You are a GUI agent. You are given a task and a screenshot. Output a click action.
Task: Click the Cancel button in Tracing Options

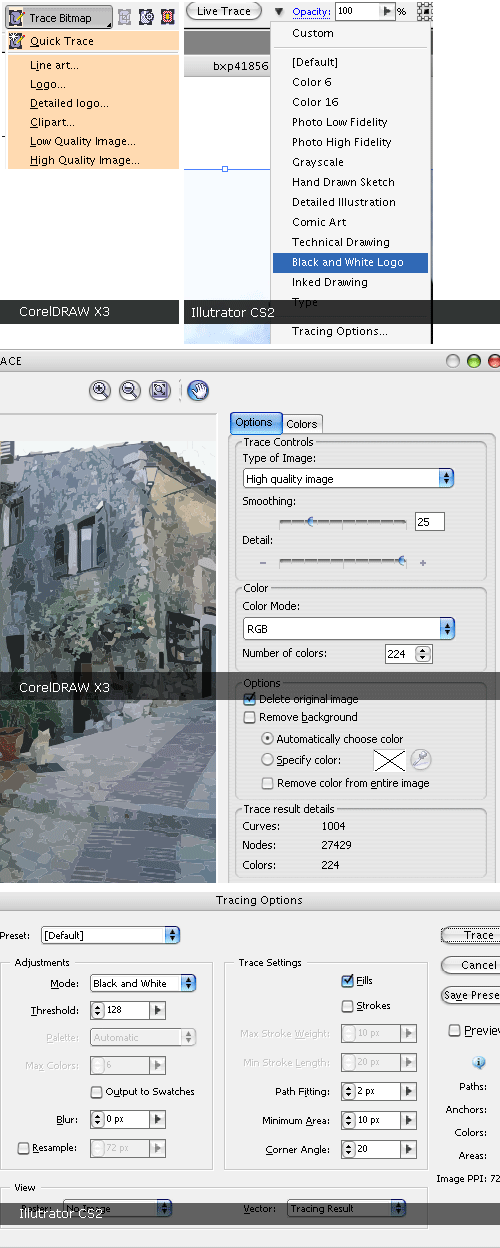click(471, 965)
